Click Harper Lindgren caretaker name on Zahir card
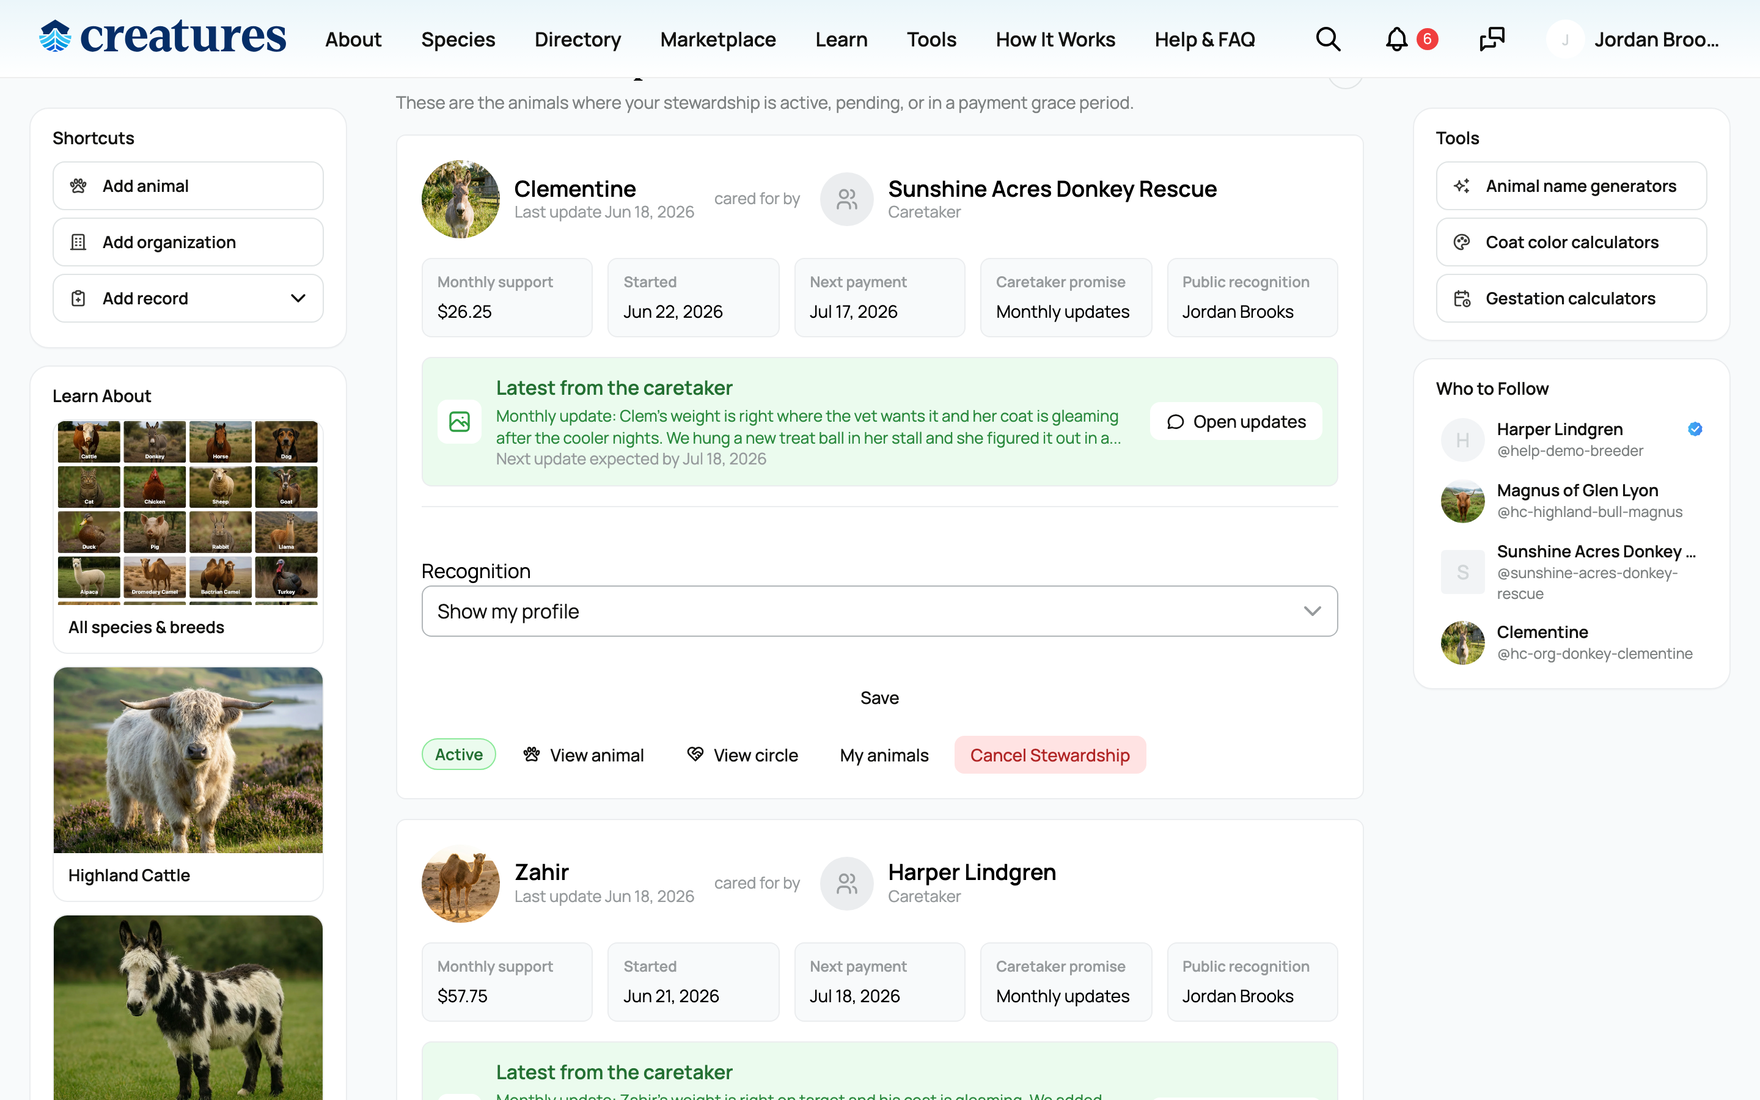 click(x=972, y=872)
